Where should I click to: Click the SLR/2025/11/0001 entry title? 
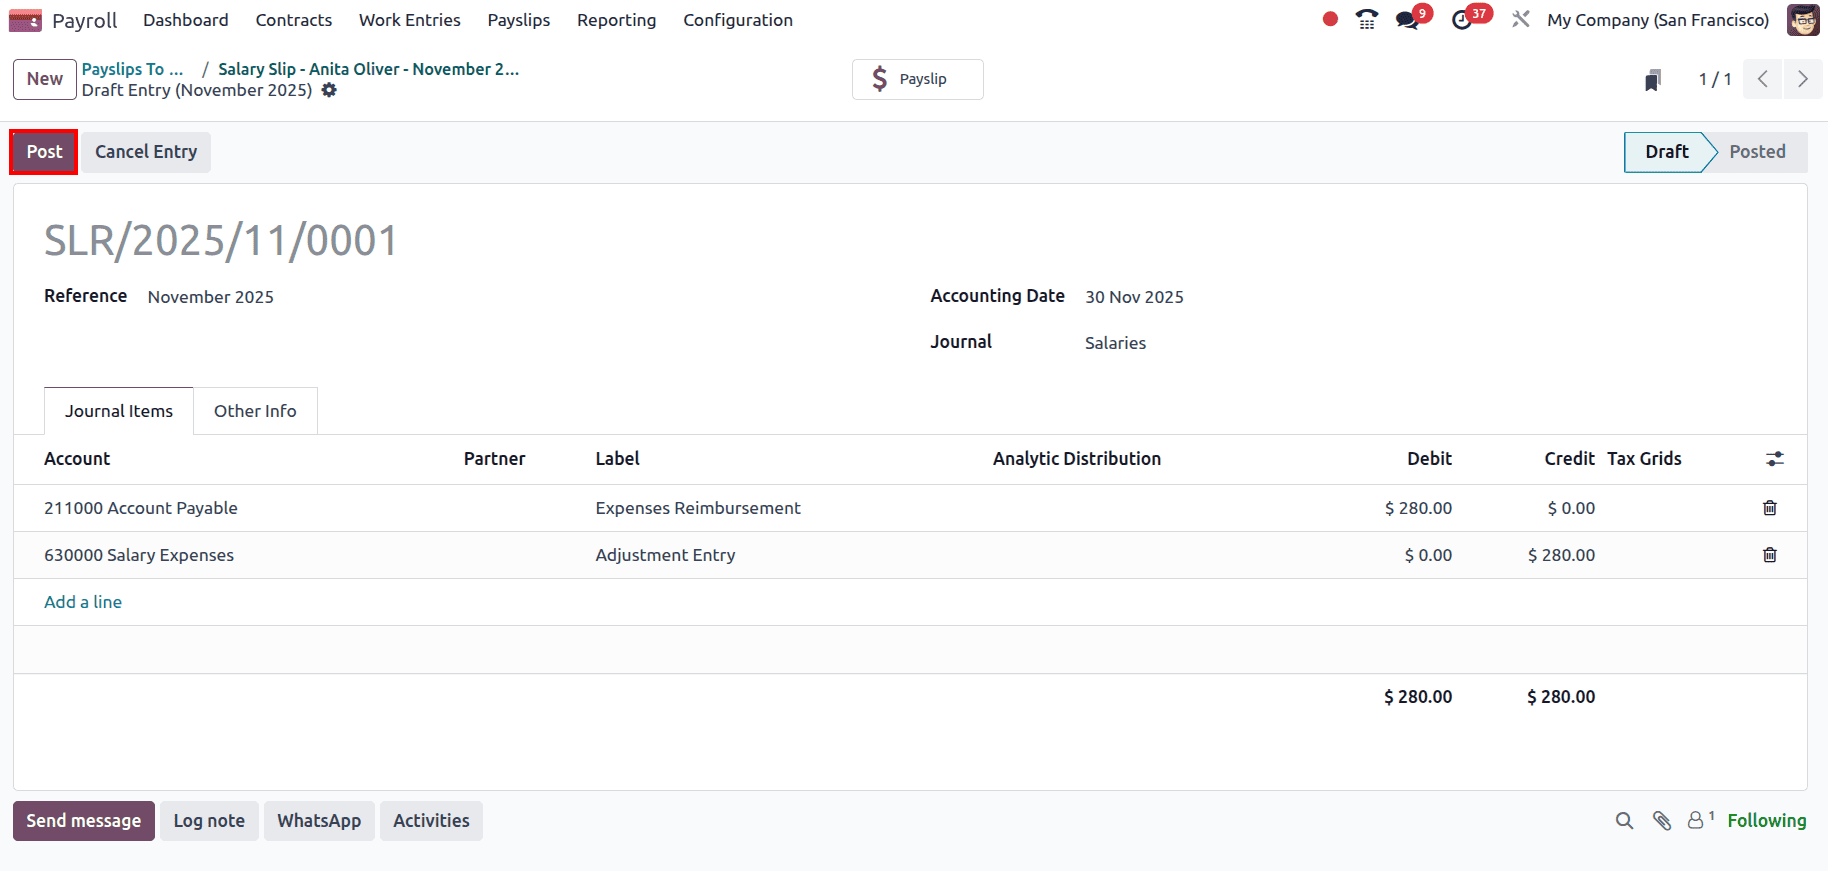coord(221,241)
